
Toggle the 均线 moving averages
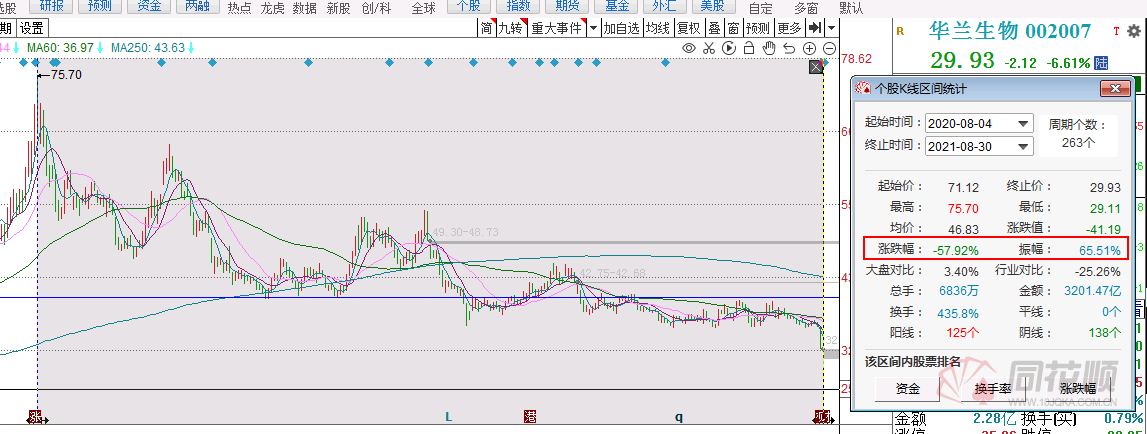tap(658, 29)
